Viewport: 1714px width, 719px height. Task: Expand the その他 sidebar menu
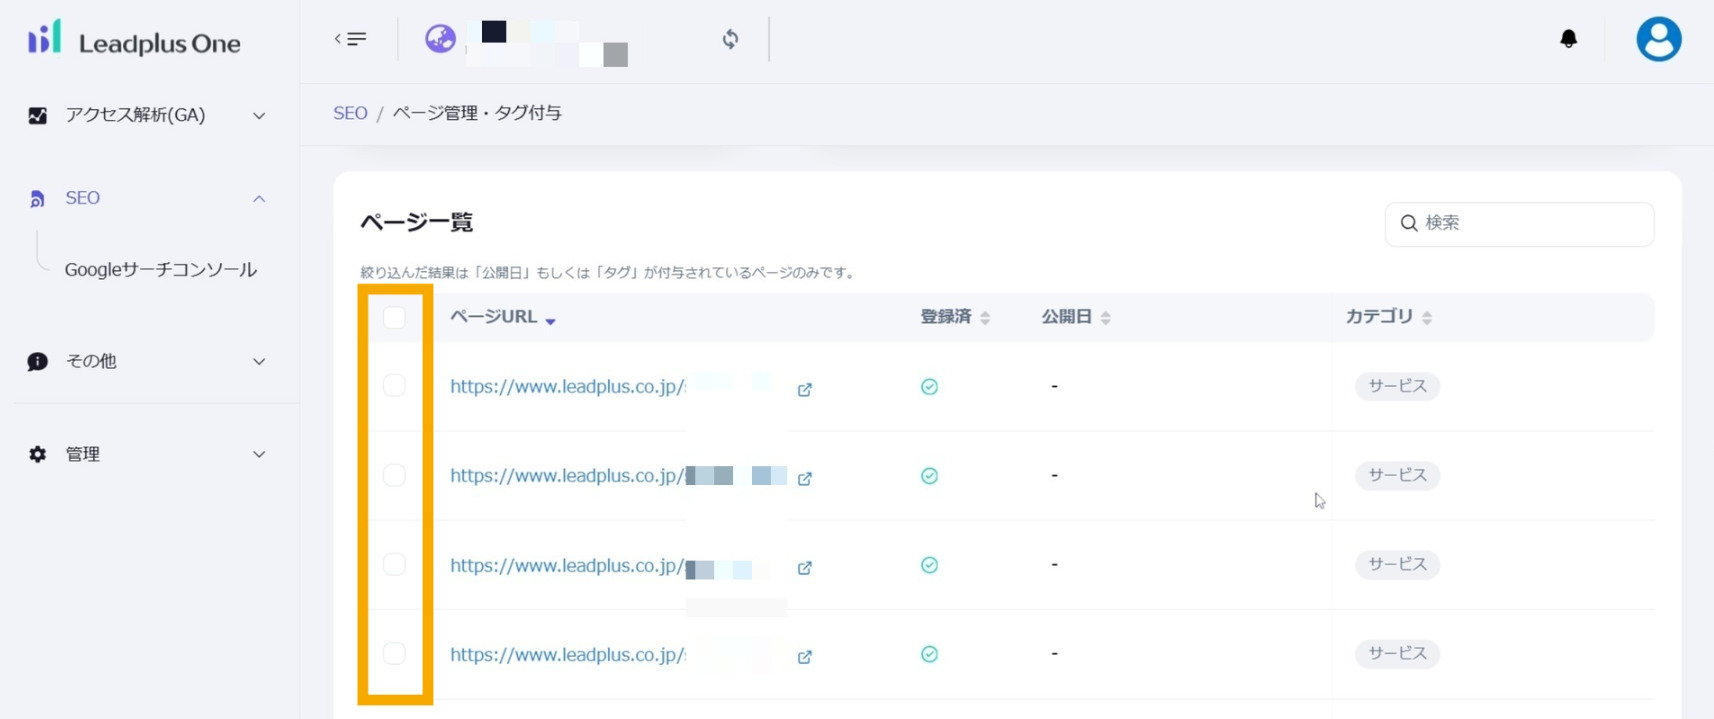(147, 362)
